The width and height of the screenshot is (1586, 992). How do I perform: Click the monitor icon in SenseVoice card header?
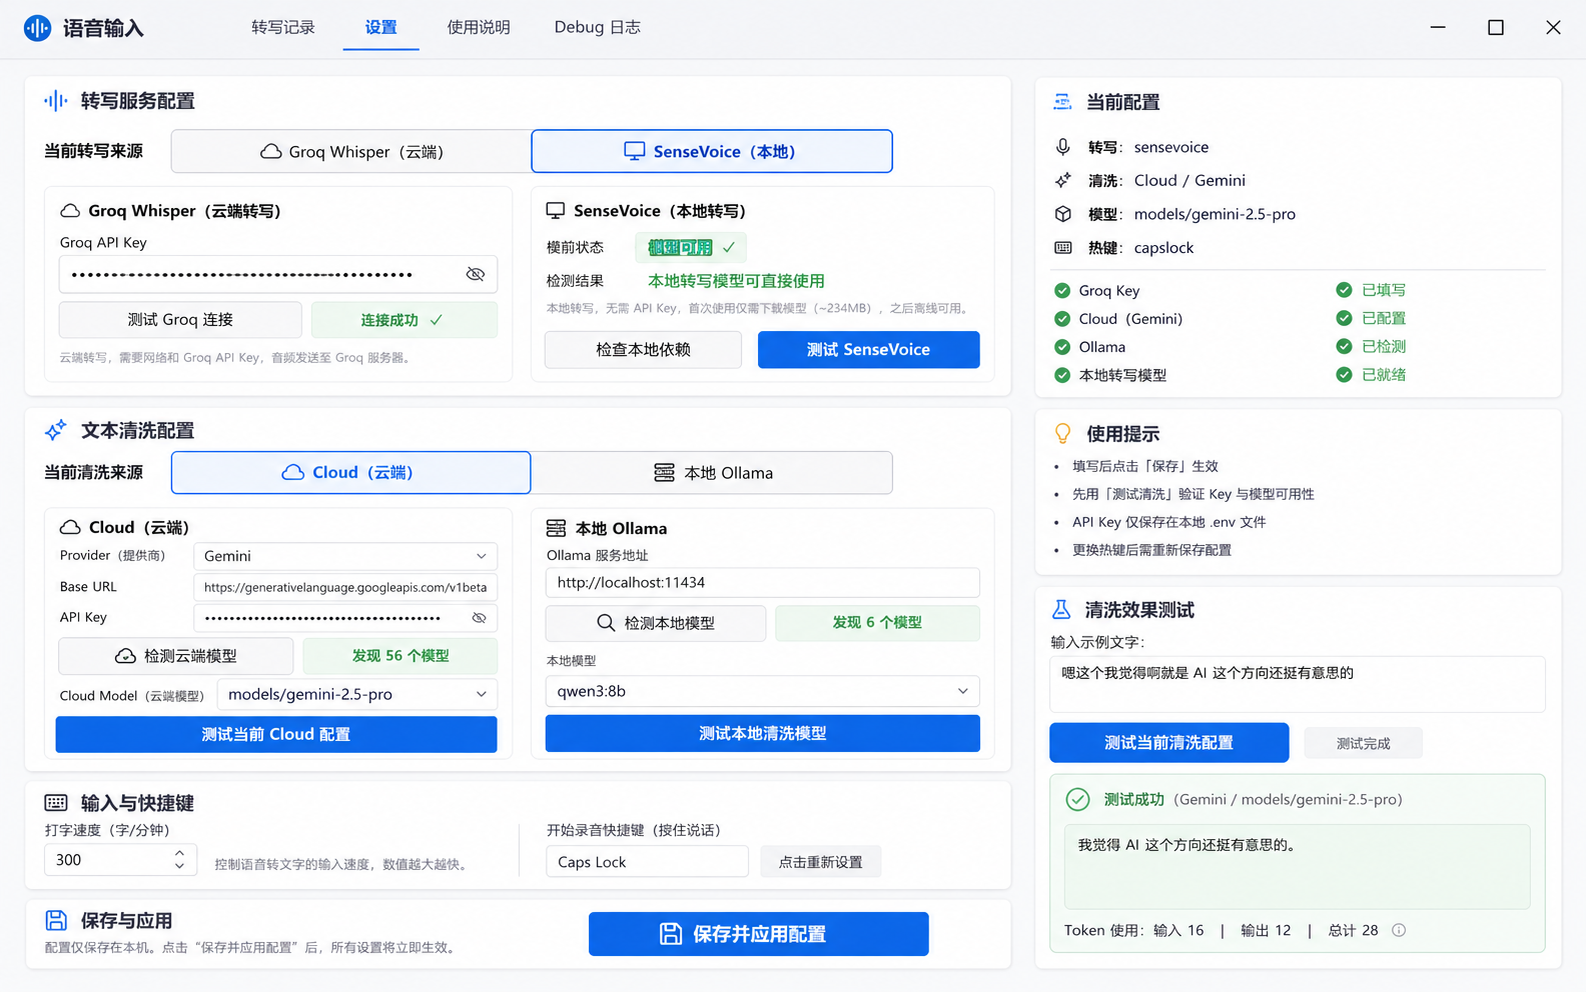tap(555, 211)
